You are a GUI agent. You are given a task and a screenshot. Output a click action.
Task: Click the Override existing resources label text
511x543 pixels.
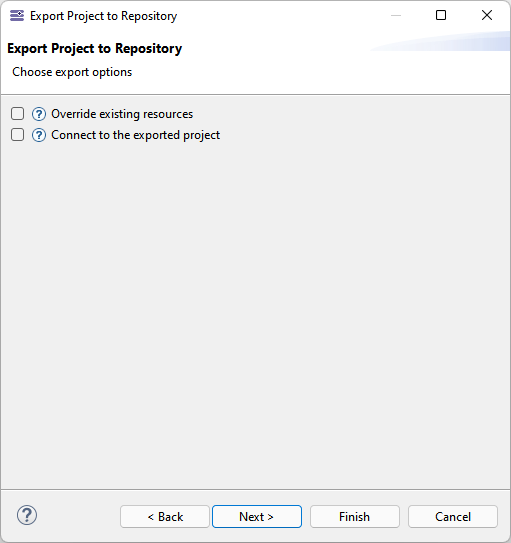122,114
